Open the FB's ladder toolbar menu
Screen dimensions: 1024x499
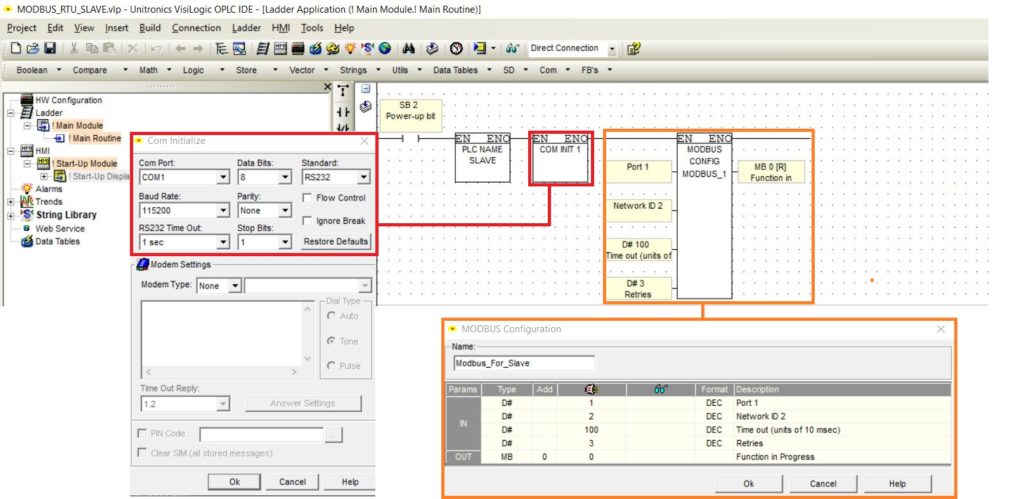click(x=596, y=70)
